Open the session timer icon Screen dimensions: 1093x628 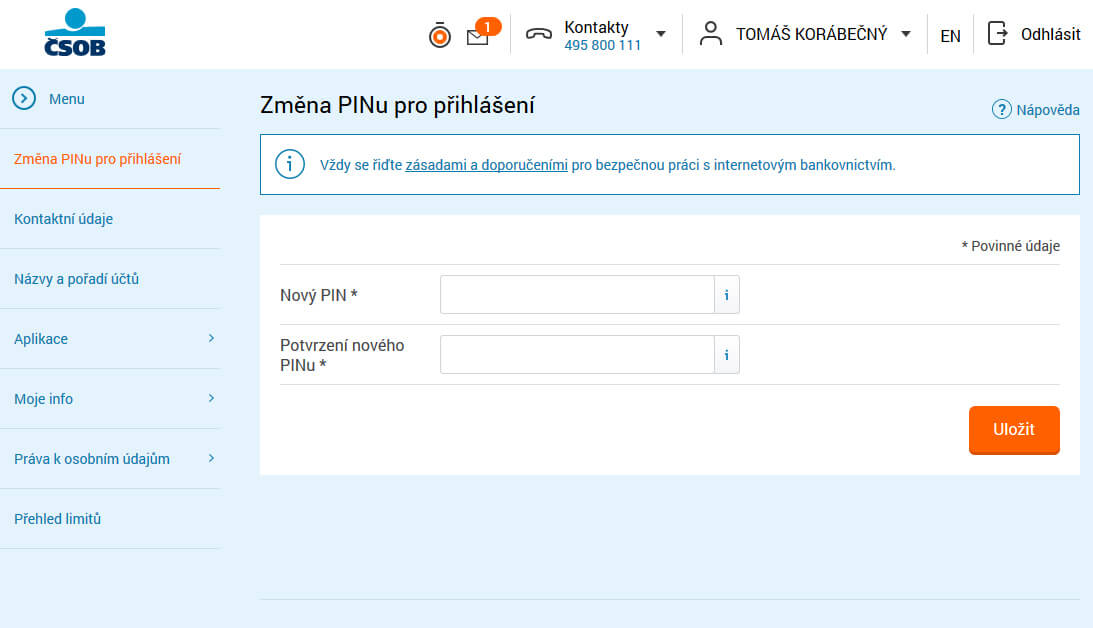point(439,35)
